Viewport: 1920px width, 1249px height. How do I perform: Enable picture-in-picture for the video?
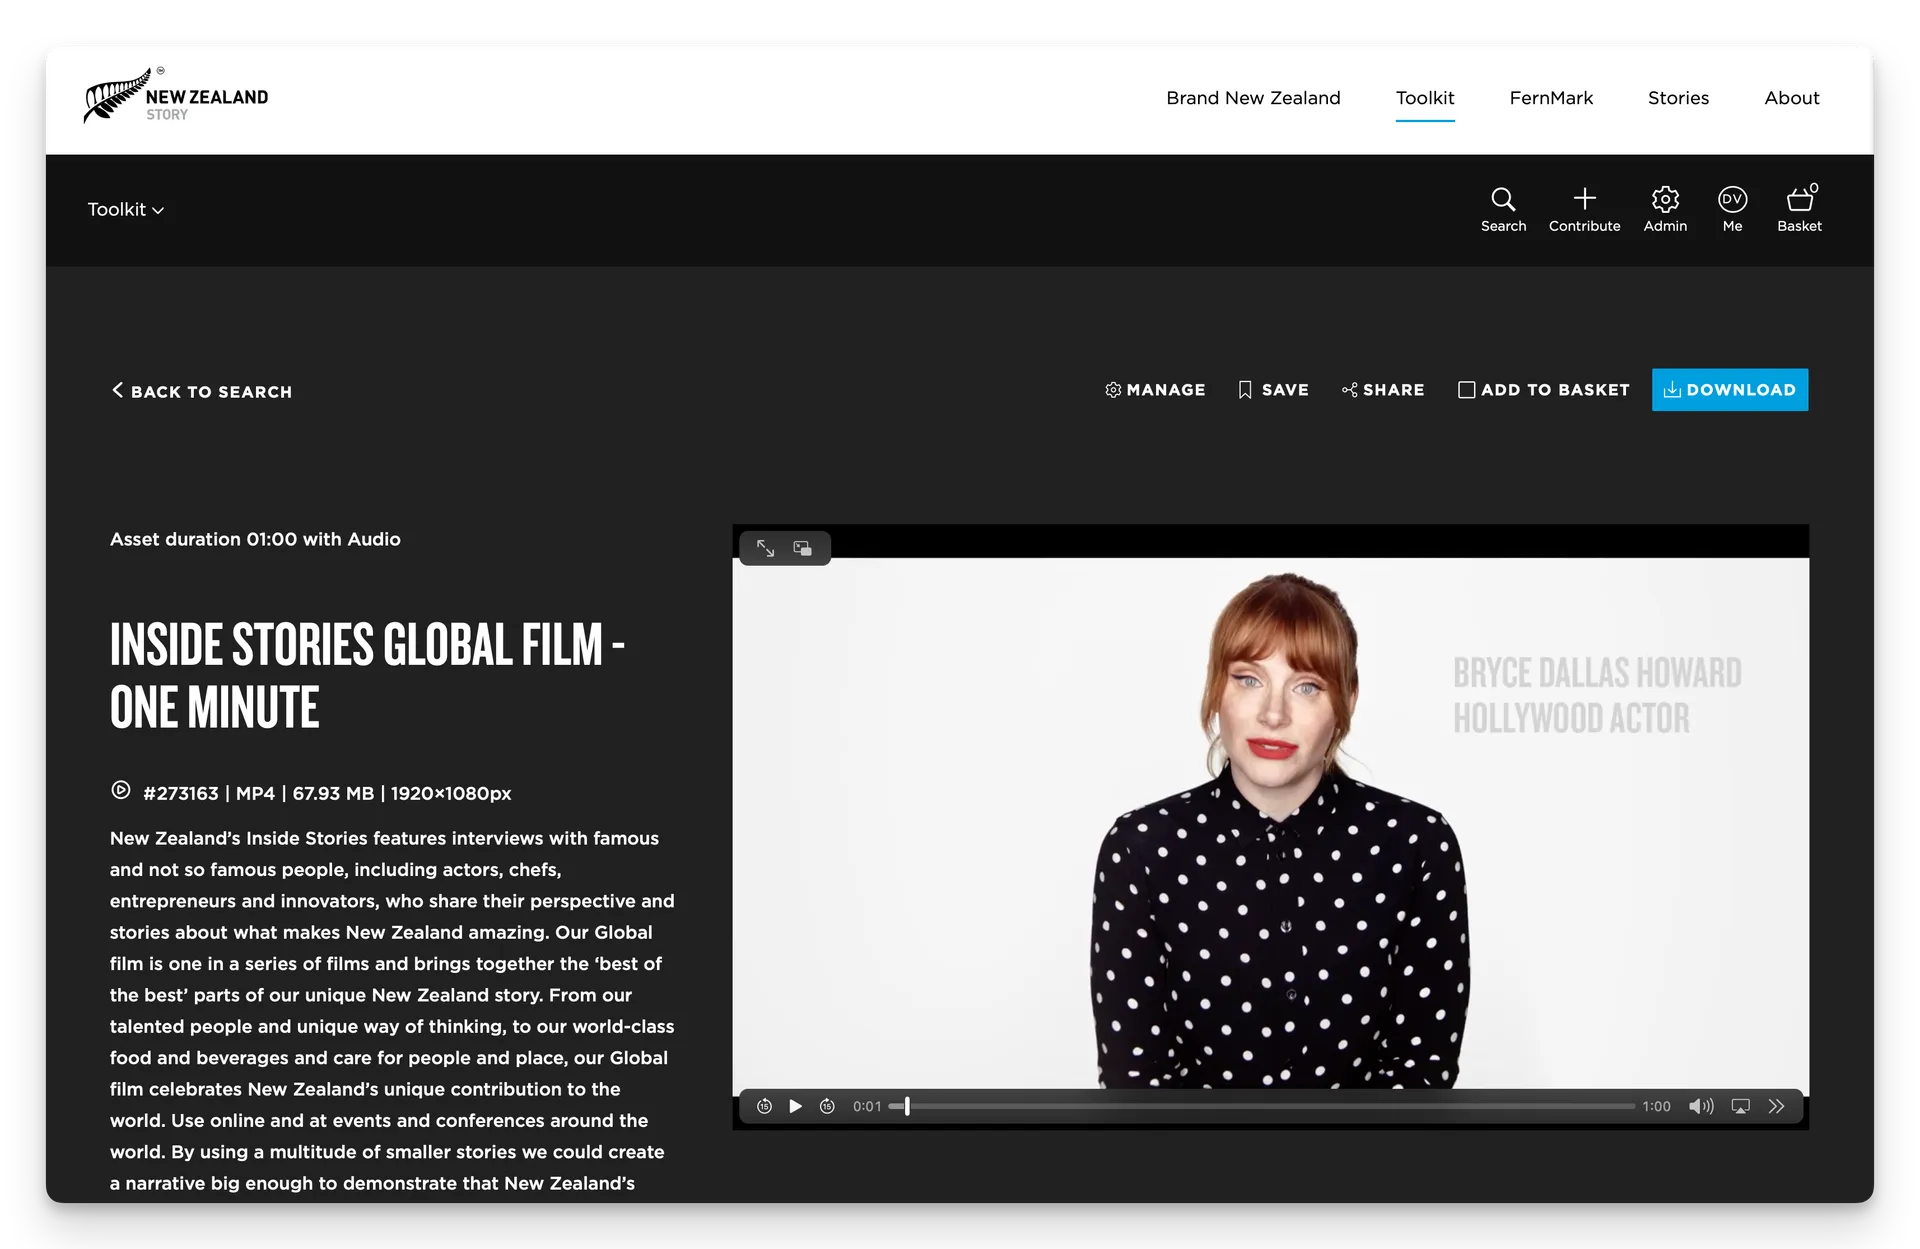(801, 548)
